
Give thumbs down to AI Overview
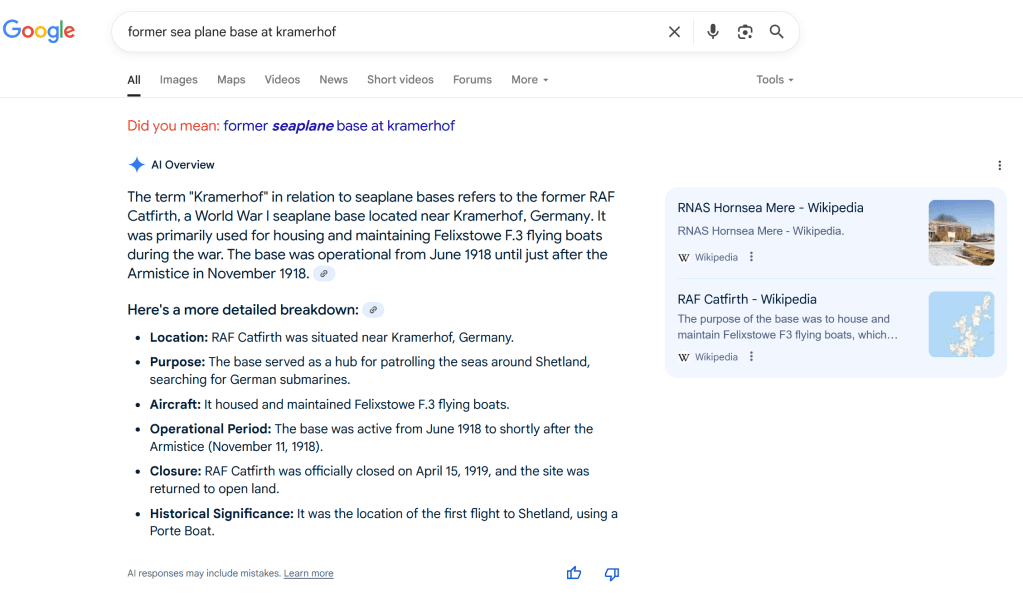tap(612, 573)
